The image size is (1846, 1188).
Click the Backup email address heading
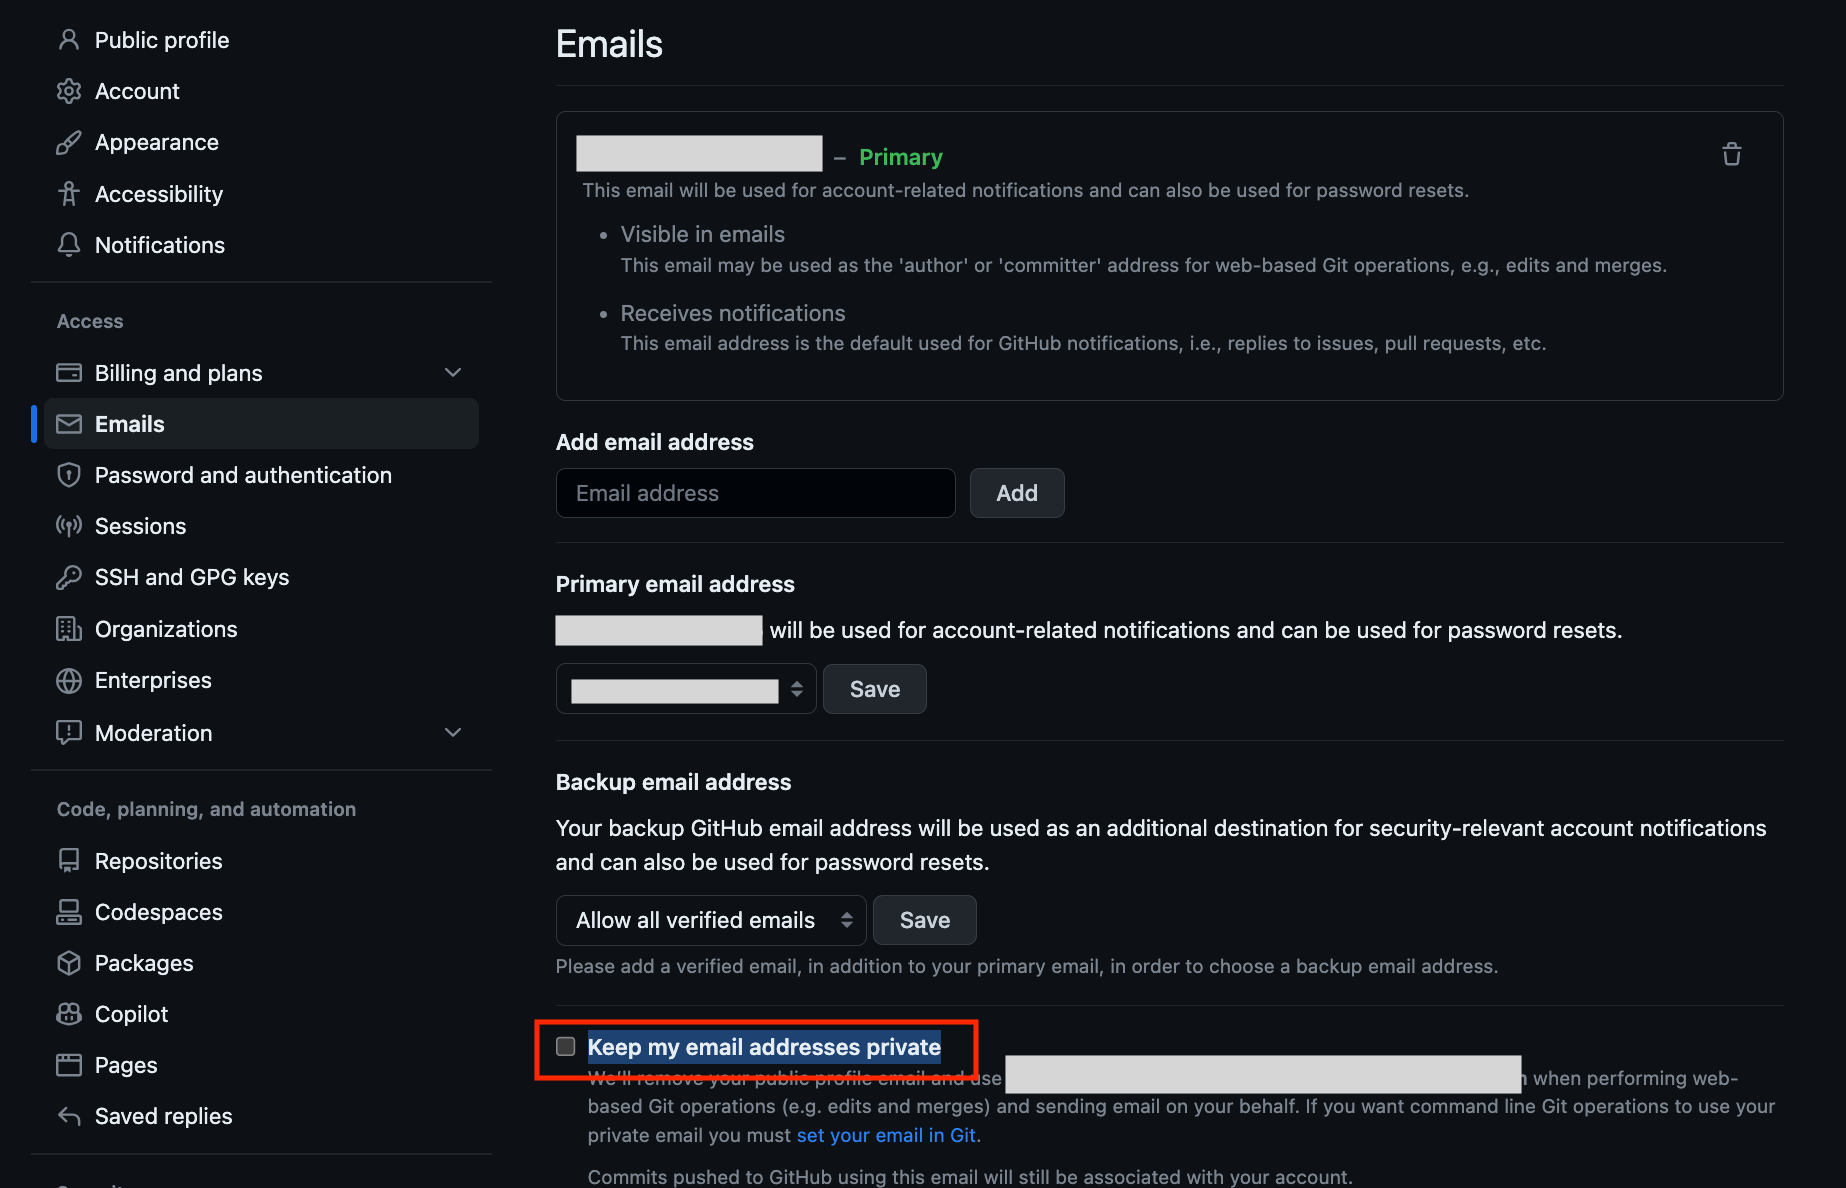tap(673, 782)
